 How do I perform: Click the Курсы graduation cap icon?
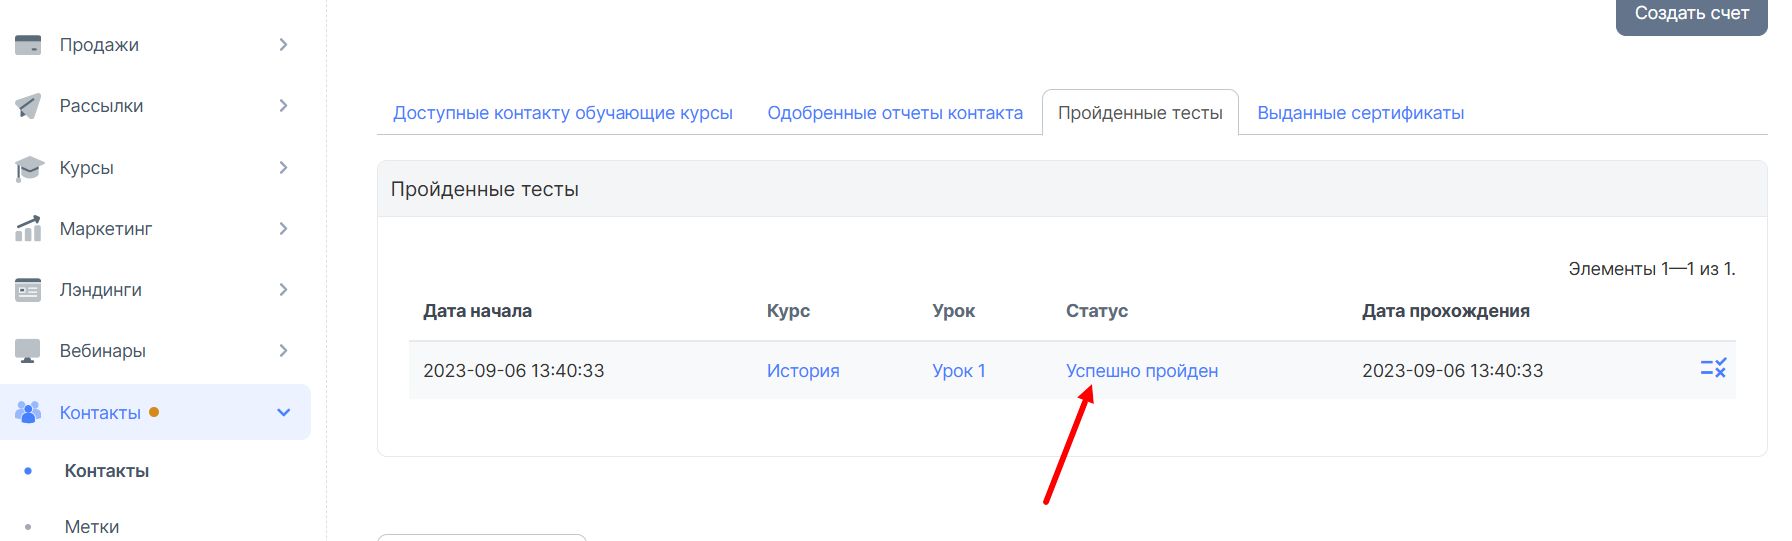pos(29,168)
